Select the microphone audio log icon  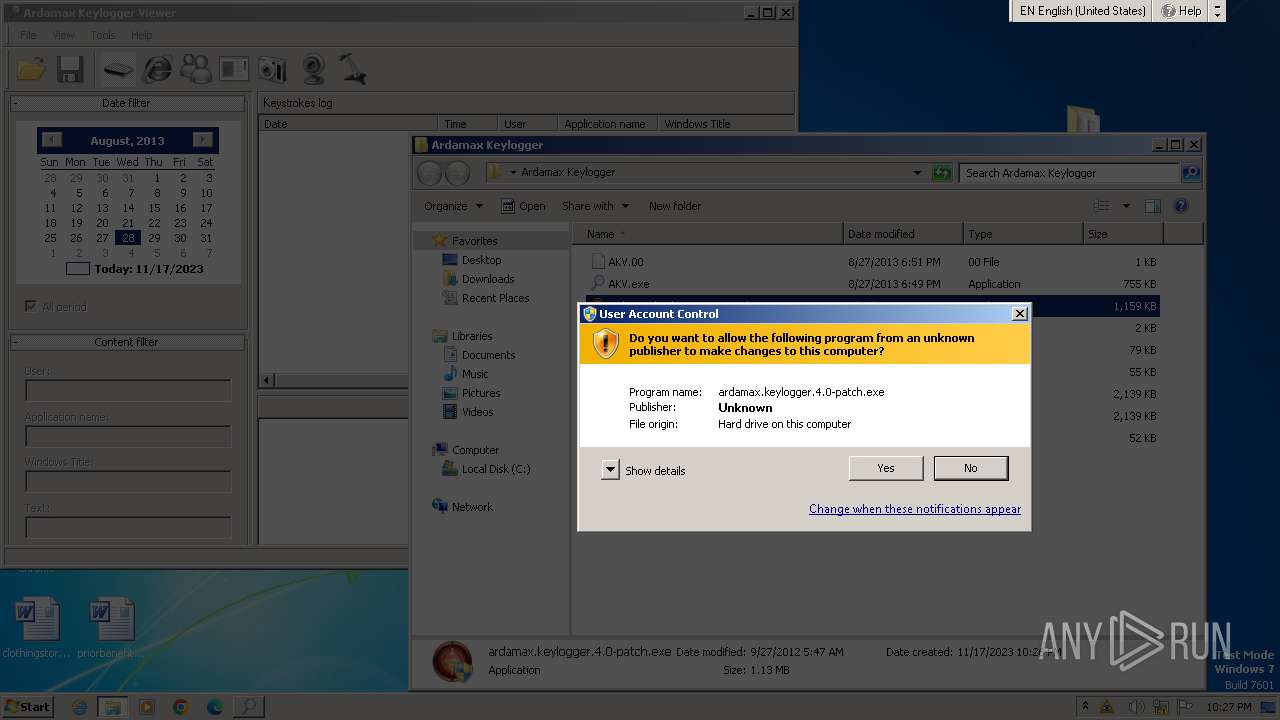tap(352, 69)
